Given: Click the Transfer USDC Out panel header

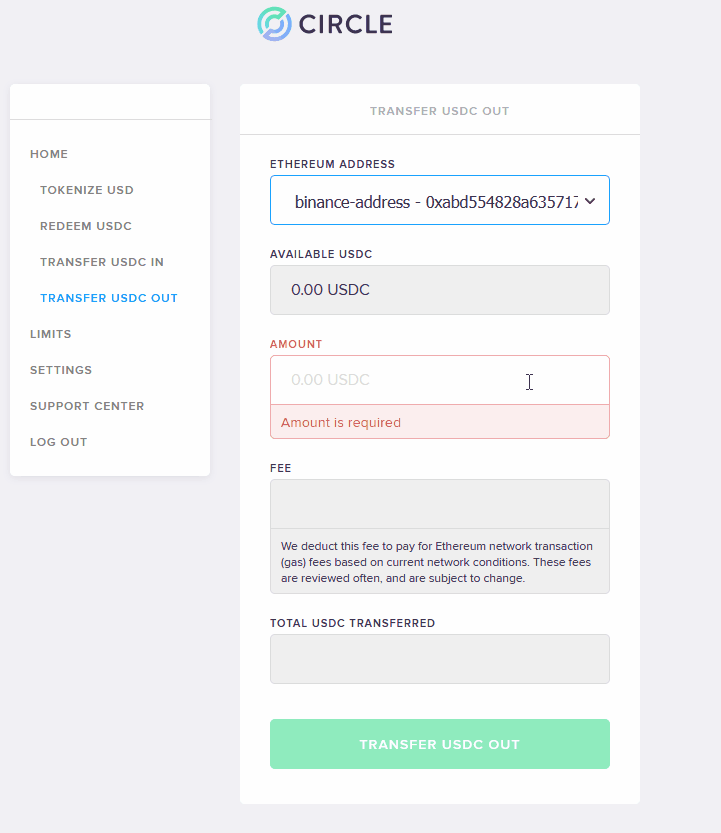Looking at the screenshot, I should [439, 111].
